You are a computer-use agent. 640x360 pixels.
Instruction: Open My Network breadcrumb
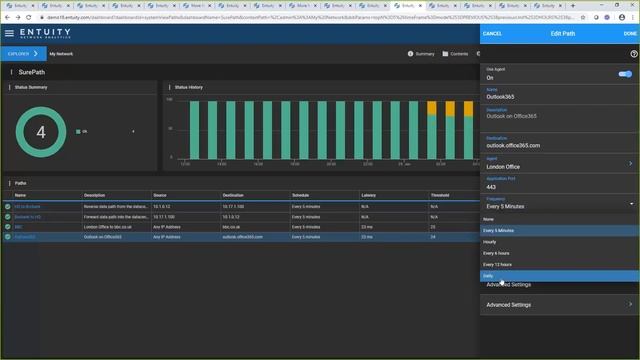point(61,54)
